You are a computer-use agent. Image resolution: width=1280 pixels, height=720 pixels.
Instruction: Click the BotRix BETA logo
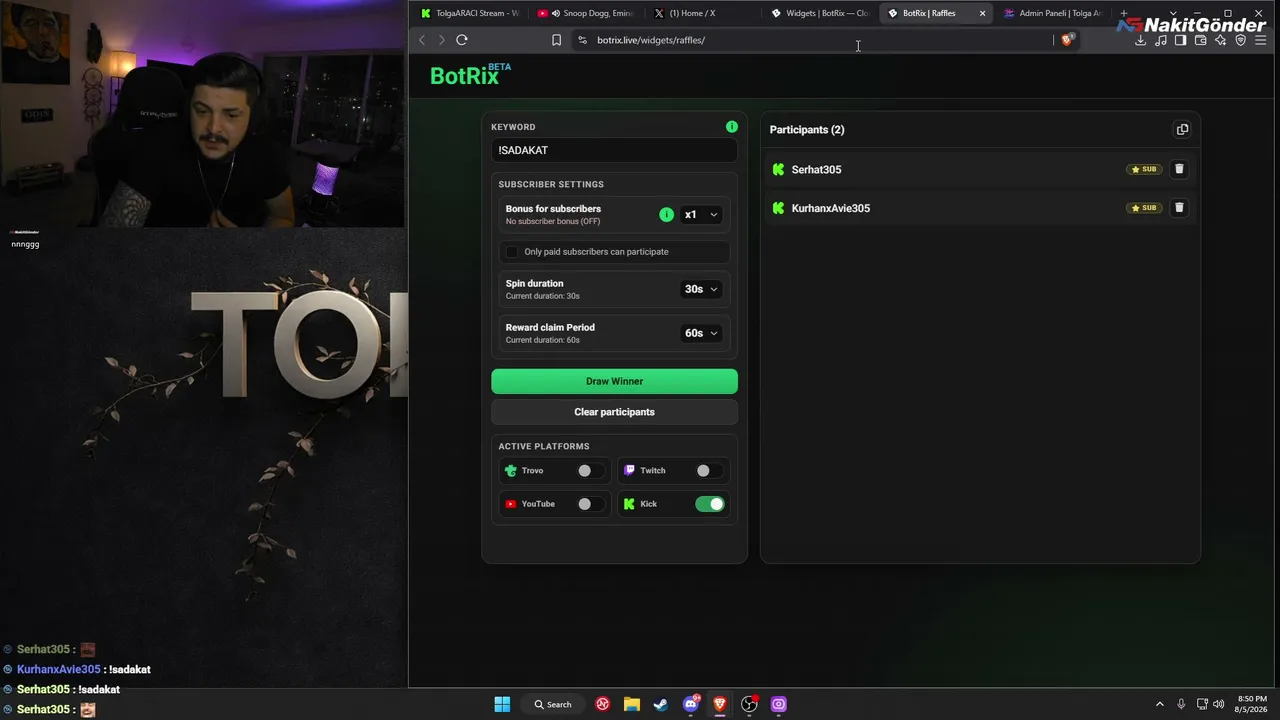[470, 75]
